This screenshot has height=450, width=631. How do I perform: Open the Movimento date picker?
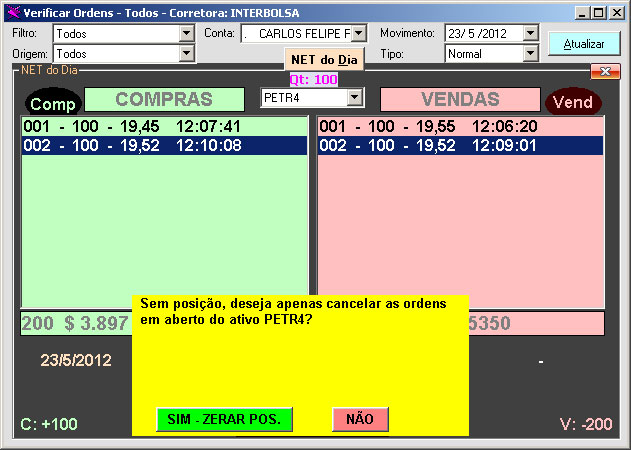pyautogui.click(x=530, y=33)
